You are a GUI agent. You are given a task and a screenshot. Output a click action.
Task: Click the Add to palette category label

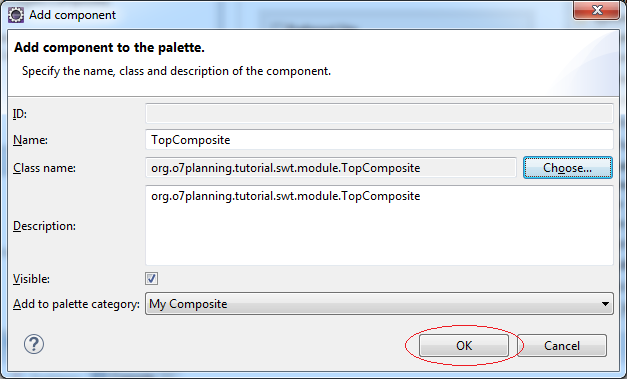tap(76, 304)
